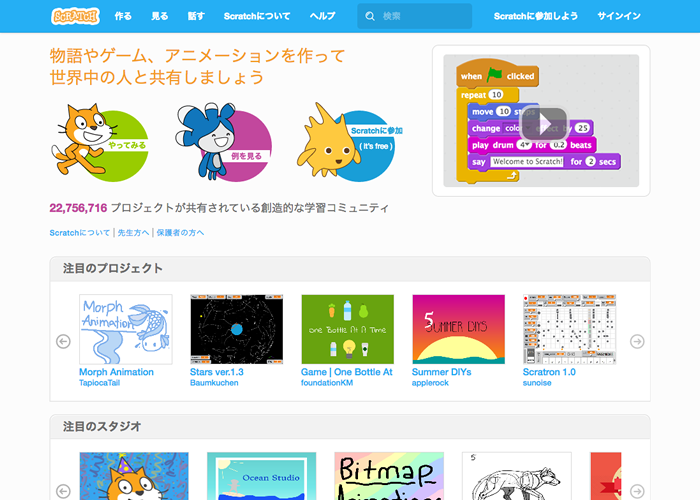The image size is (700, 500).
Task: Click サインイン to sign in
Action: (x=619, y=16)
